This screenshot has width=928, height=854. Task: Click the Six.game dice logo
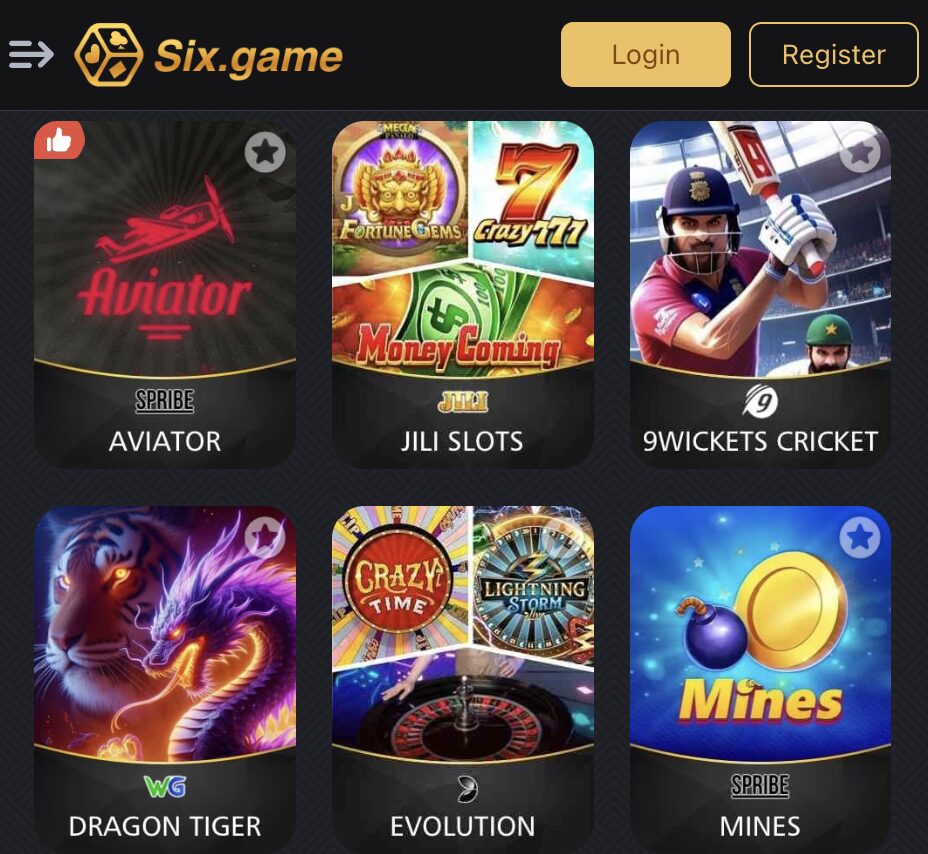tap(109, 54)
